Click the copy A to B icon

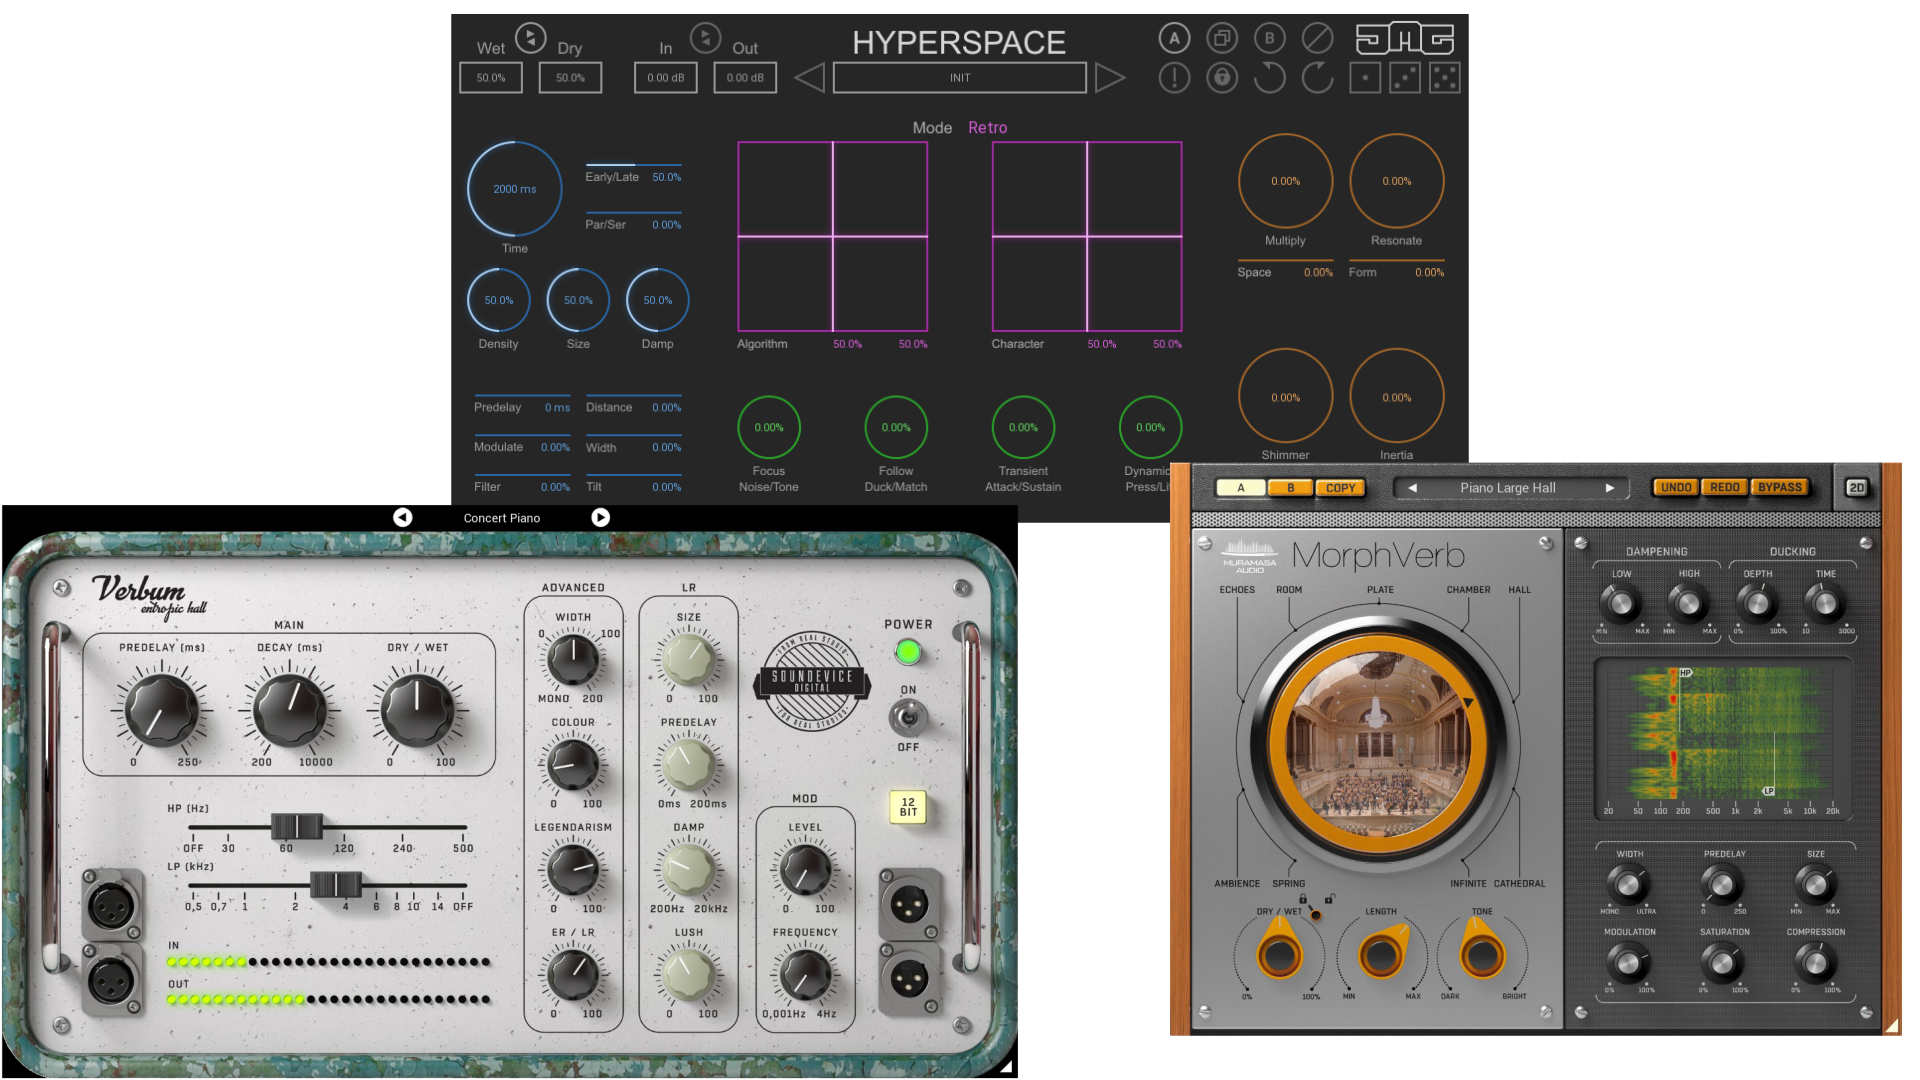tap(1222, 39)
